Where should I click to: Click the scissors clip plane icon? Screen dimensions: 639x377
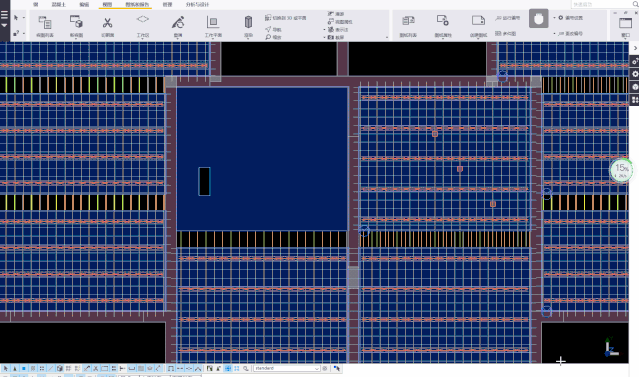pos(108,25)
